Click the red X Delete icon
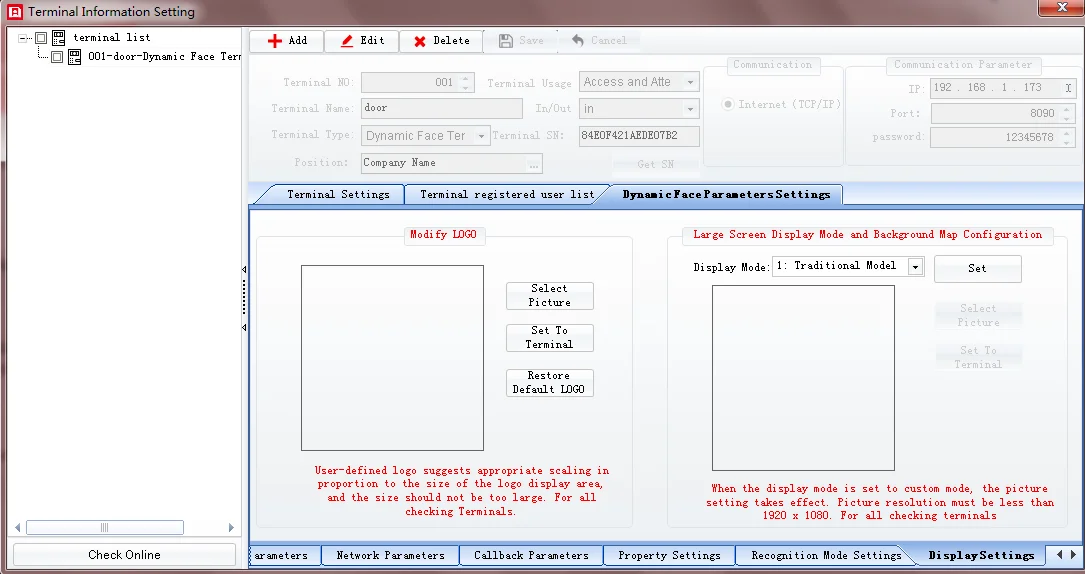The width and height of the screenshot is (1085, 574). pyautogui.click(x=420, y=41)
